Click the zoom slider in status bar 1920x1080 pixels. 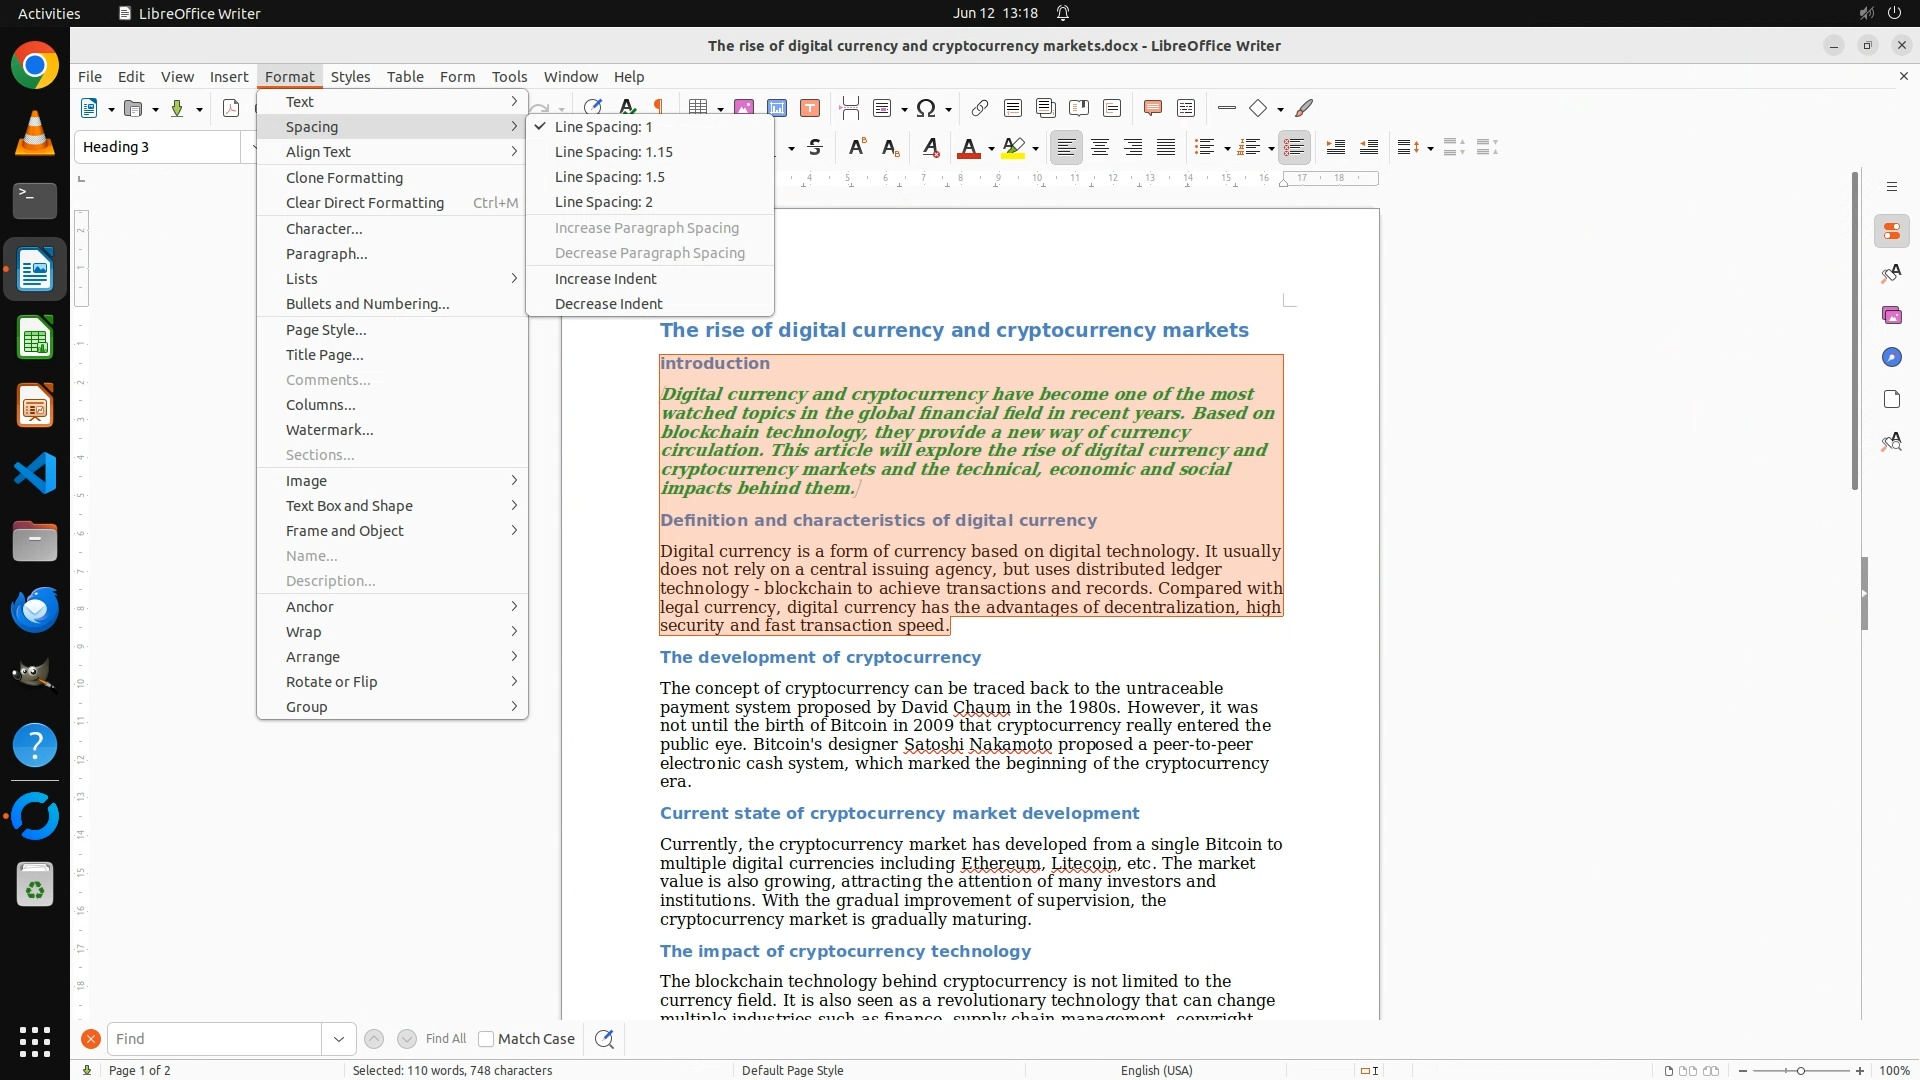click(x=1801, y=1071)
